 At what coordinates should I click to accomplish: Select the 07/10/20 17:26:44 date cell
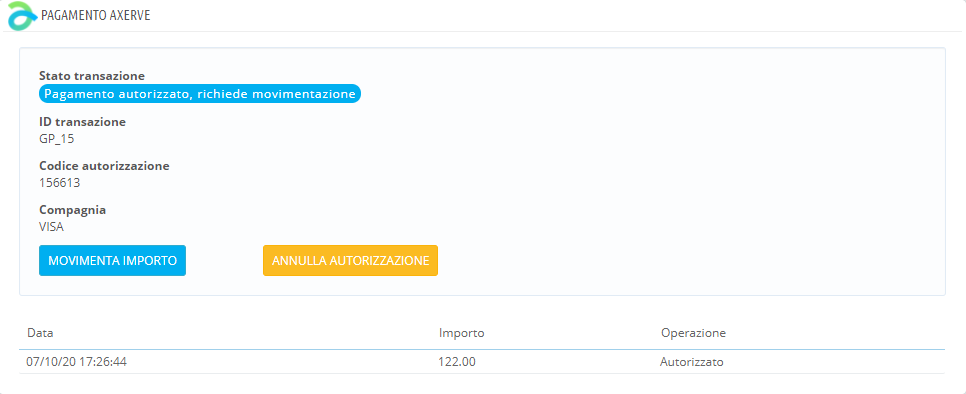pos(76,362)
